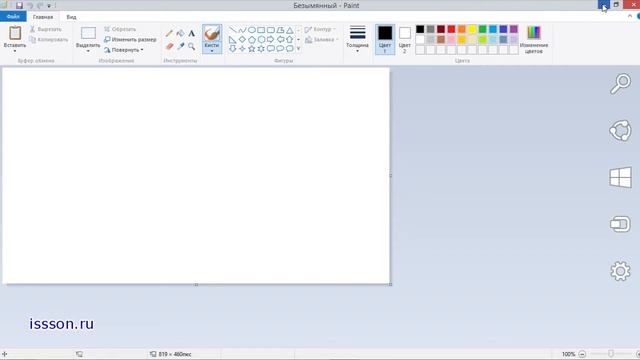Open the Заливка shape fill dropdown
Image resolution: width=640 pixels, height=360 pixels.
pyautogui.click(x=322, y=40)
